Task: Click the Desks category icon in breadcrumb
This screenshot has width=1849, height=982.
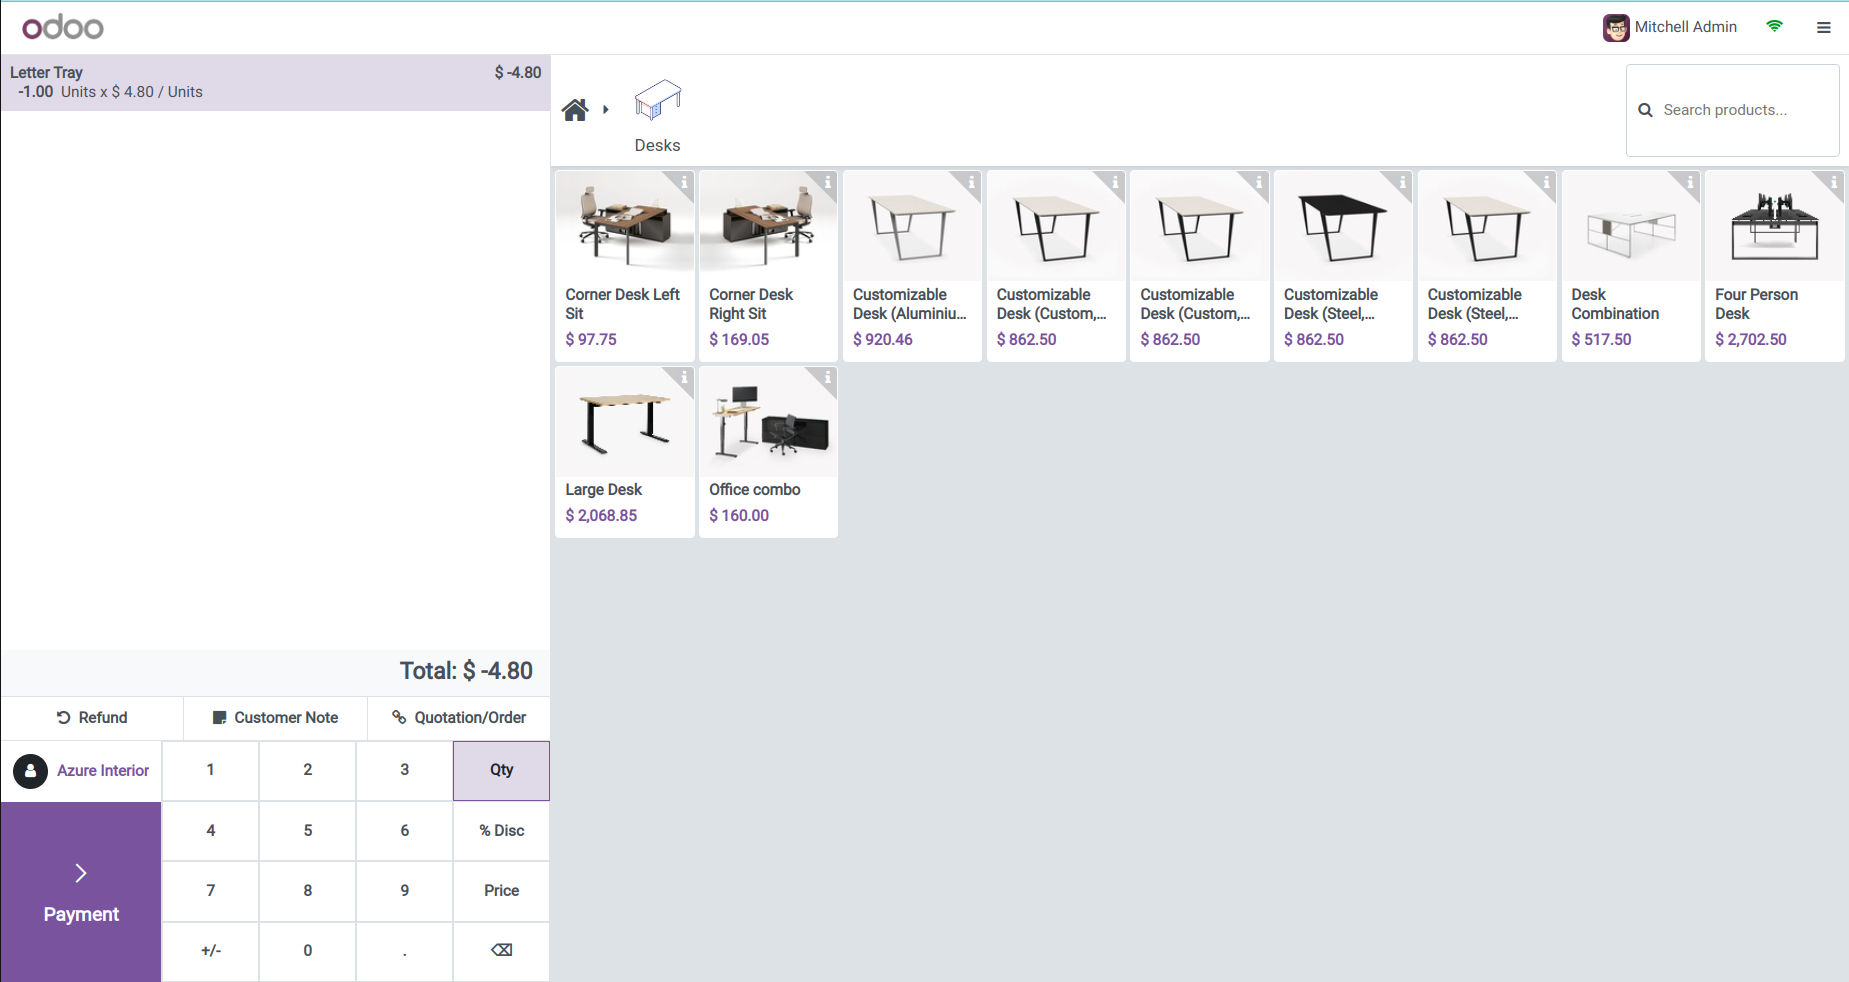Action: coord(657,102)
